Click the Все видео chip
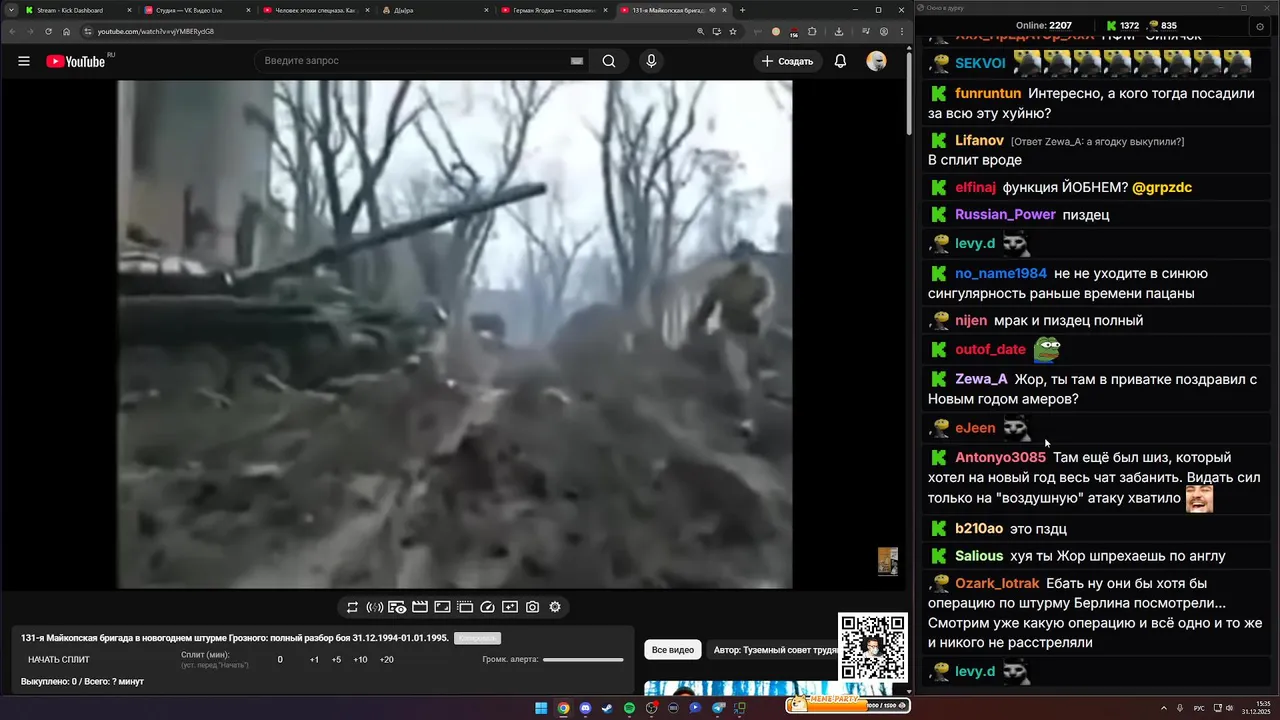Image resolution: width=1280 pixels, height=720 pixels. point(673,650)
